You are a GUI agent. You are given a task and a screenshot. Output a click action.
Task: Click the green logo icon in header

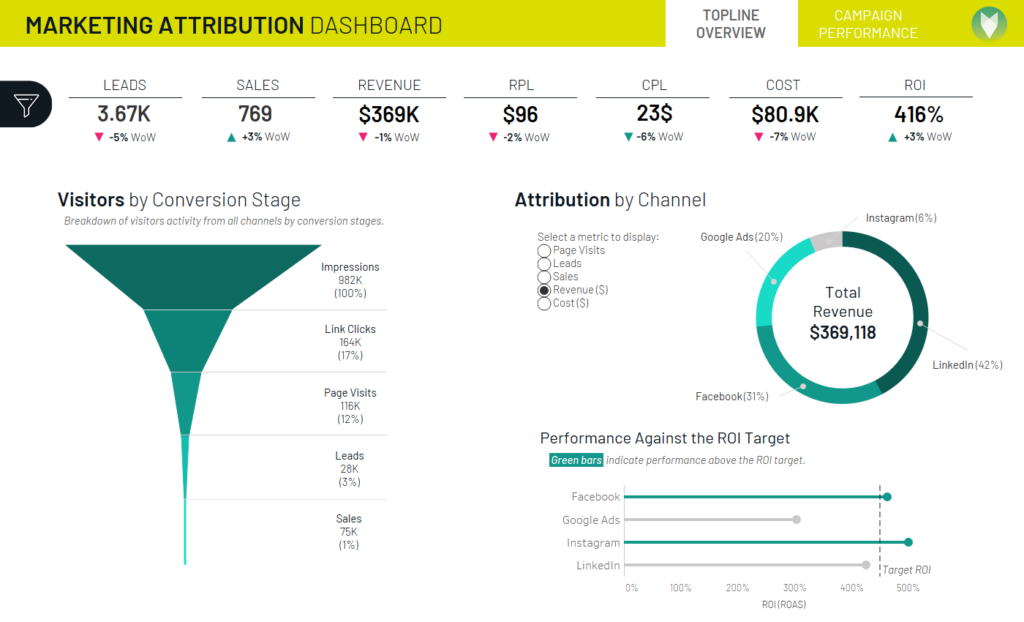(989, 24)
